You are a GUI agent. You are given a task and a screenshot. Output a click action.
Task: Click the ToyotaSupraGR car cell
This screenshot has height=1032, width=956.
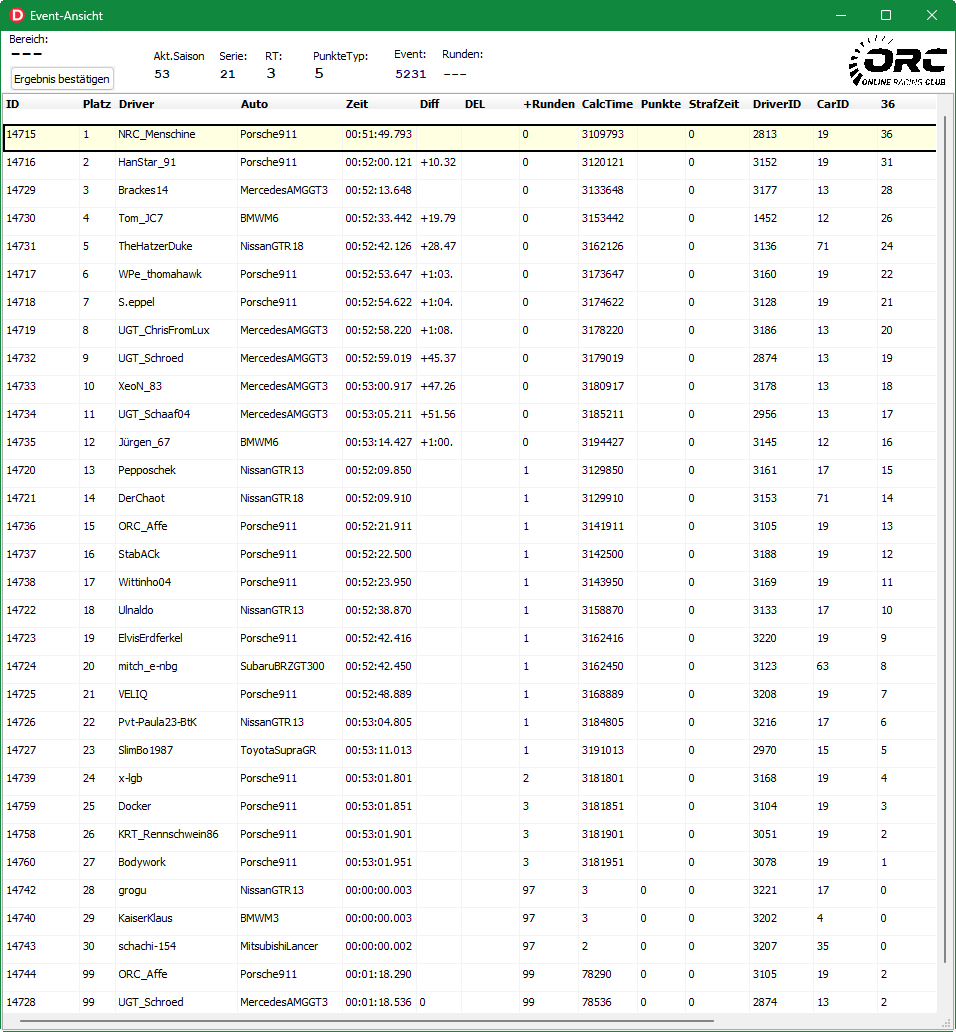(278, 750)
